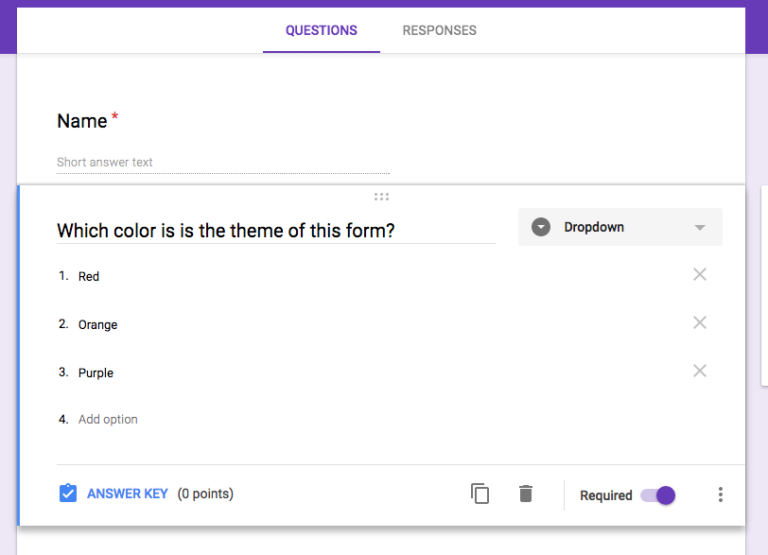Click the Short answer text field
768x555 pixels.
coord(223,162)
